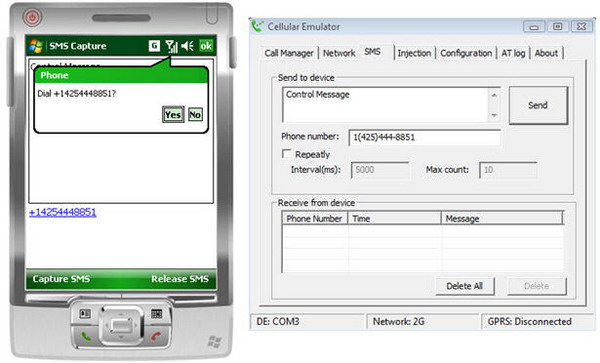Image resolution: width=600 pixels, height=363 pixels.
Task: Open the Windows Start flag on phone
Action: [x=36, y=46]
